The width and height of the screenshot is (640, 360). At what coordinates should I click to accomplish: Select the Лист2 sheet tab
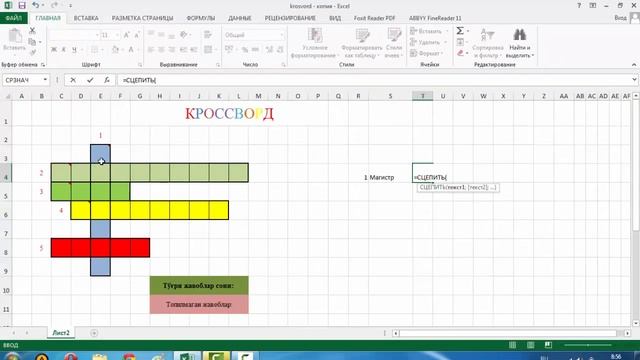click(x=61, y=333)
